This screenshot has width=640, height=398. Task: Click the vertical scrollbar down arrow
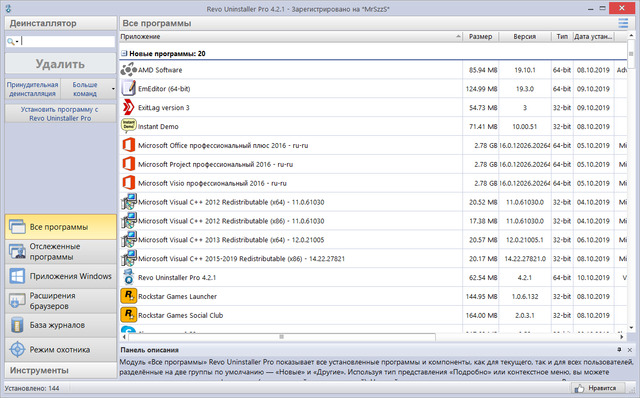pos(631,327)
